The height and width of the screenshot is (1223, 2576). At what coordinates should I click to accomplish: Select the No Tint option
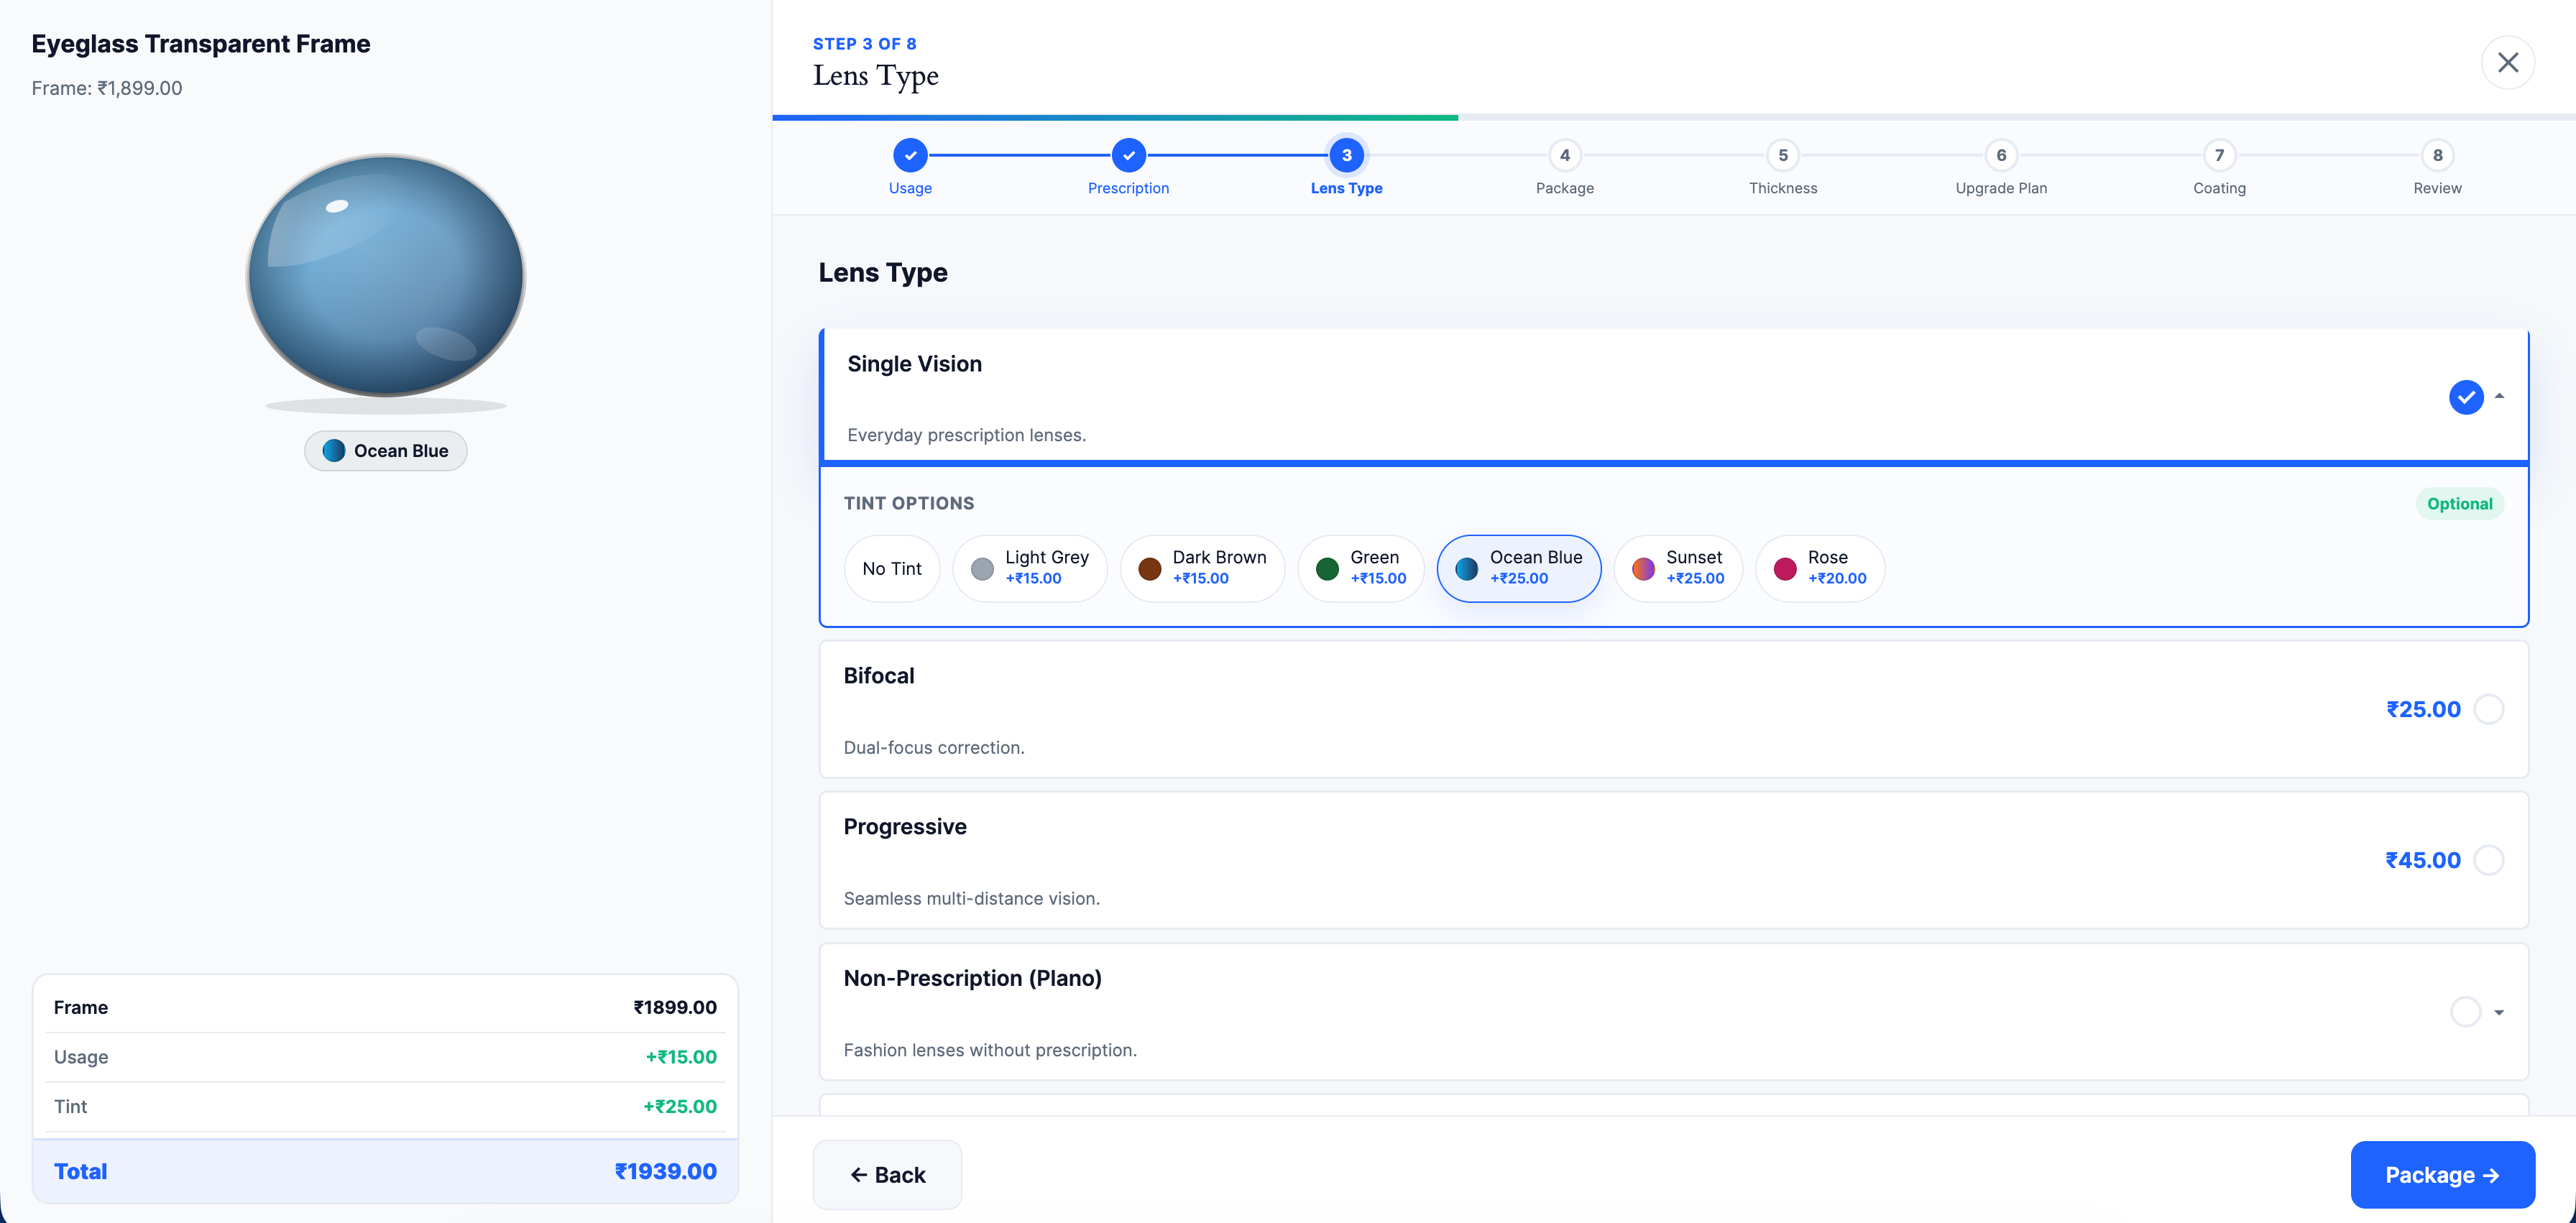[891, 568]
